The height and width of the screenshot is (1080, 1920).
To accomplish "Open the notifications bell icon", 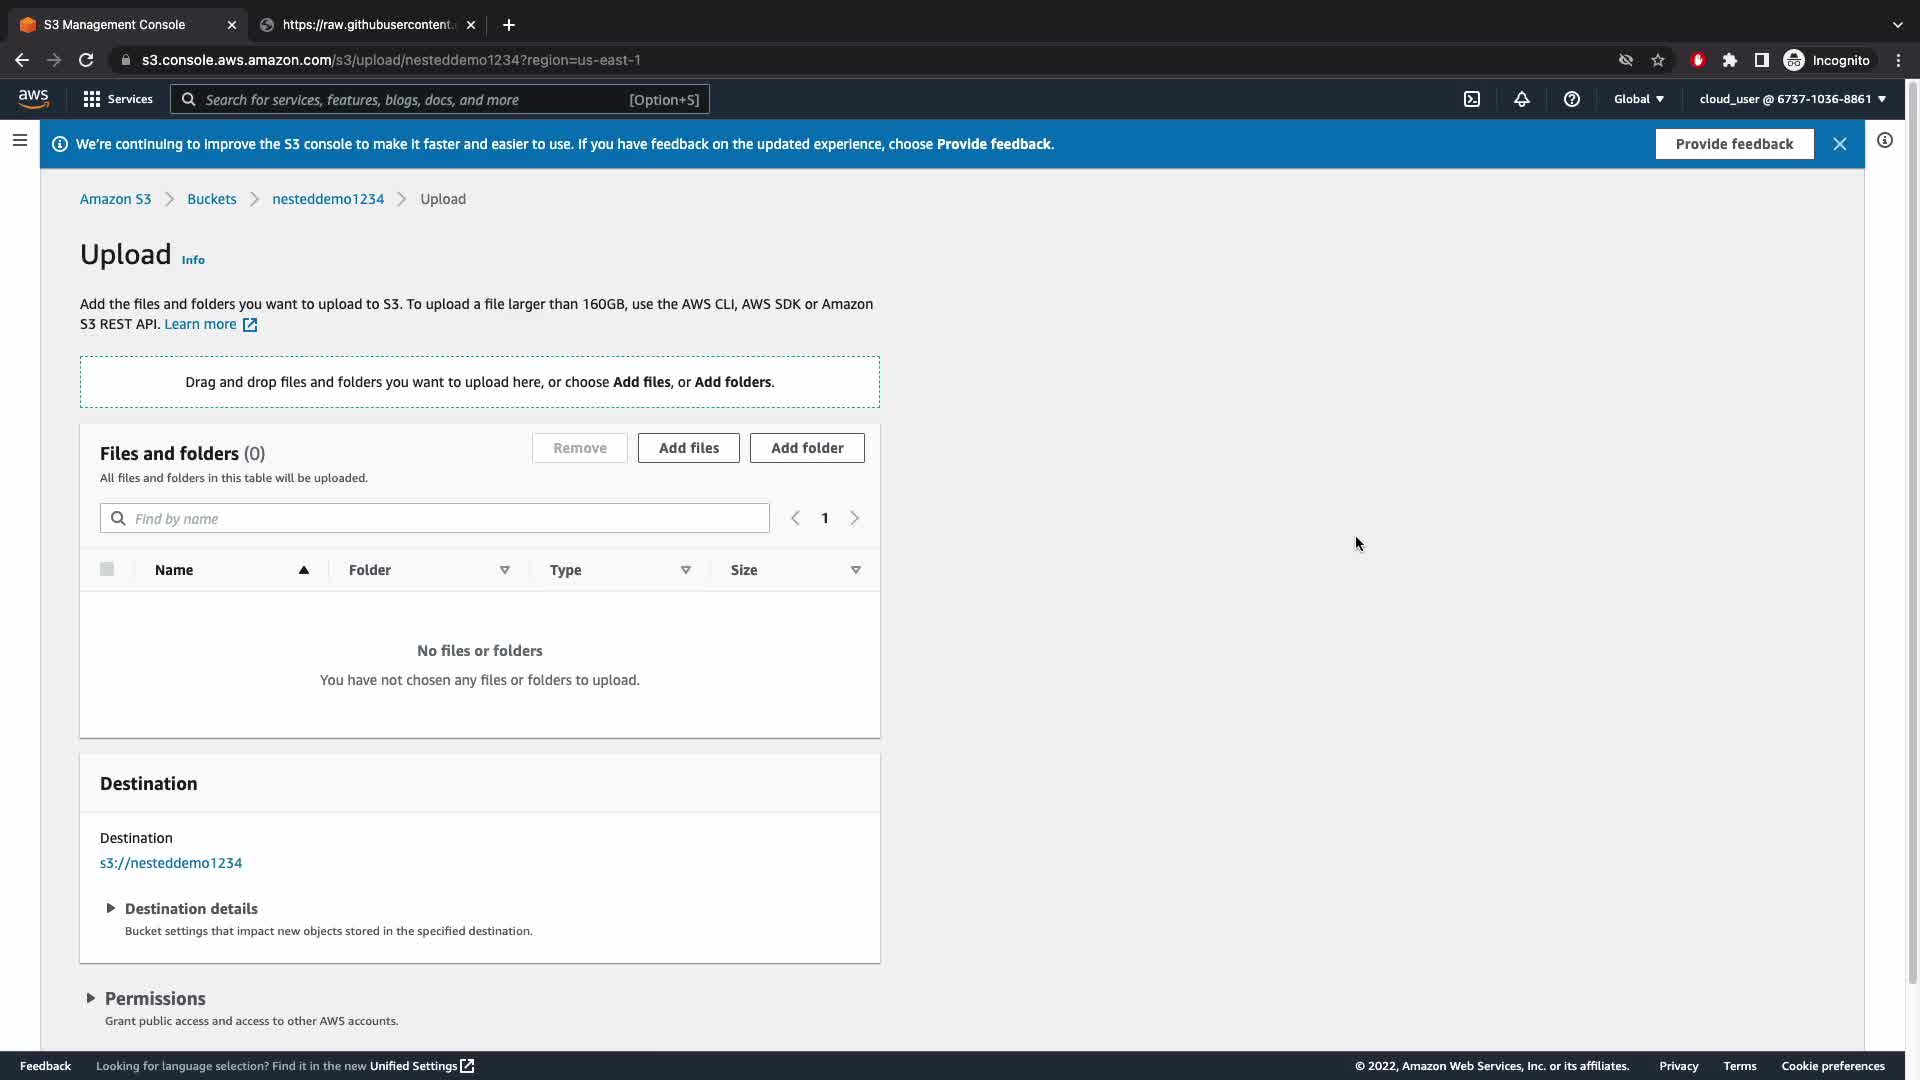I will coord(1521,99).
